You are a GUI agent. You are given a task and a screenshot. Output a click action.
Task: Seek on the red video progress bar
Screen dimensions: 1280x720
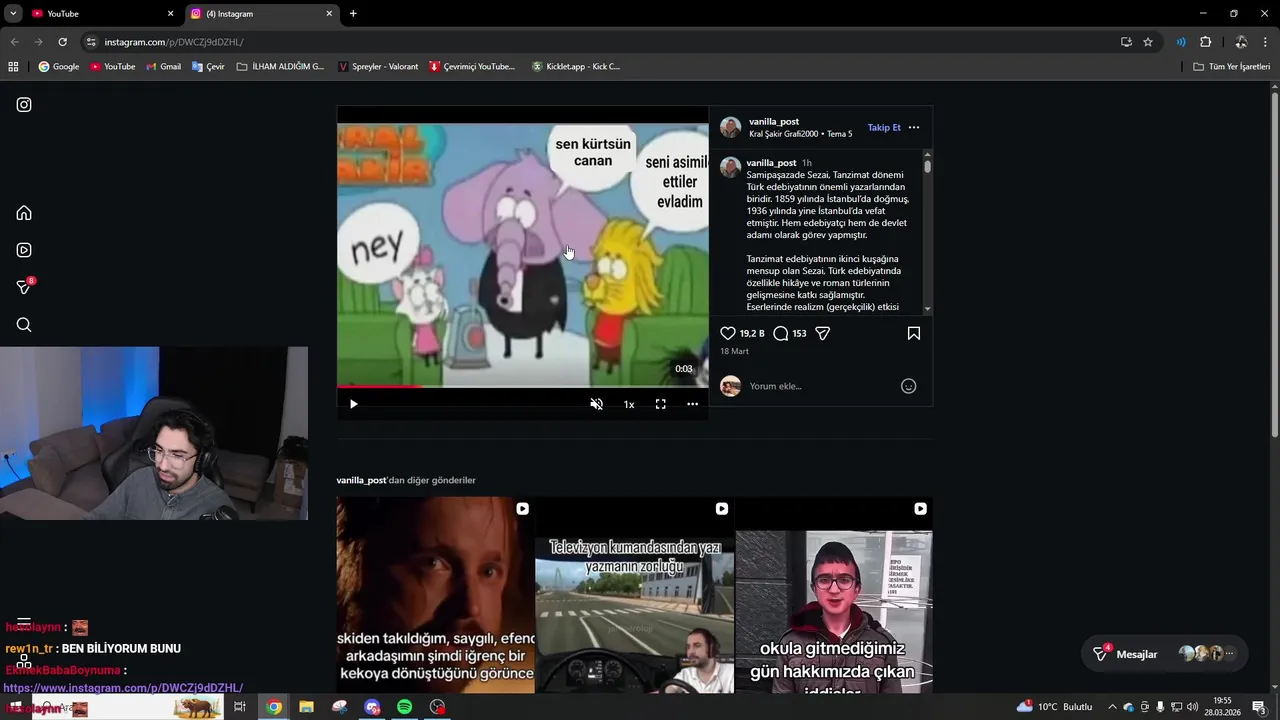(522, 386)
